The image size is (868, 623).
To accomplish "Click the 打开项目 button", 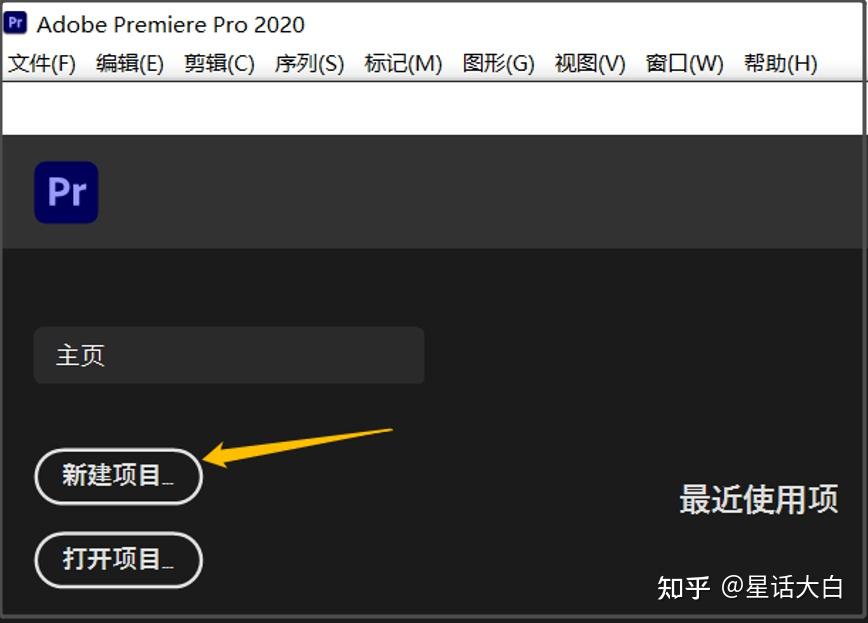I will [118, 560].
